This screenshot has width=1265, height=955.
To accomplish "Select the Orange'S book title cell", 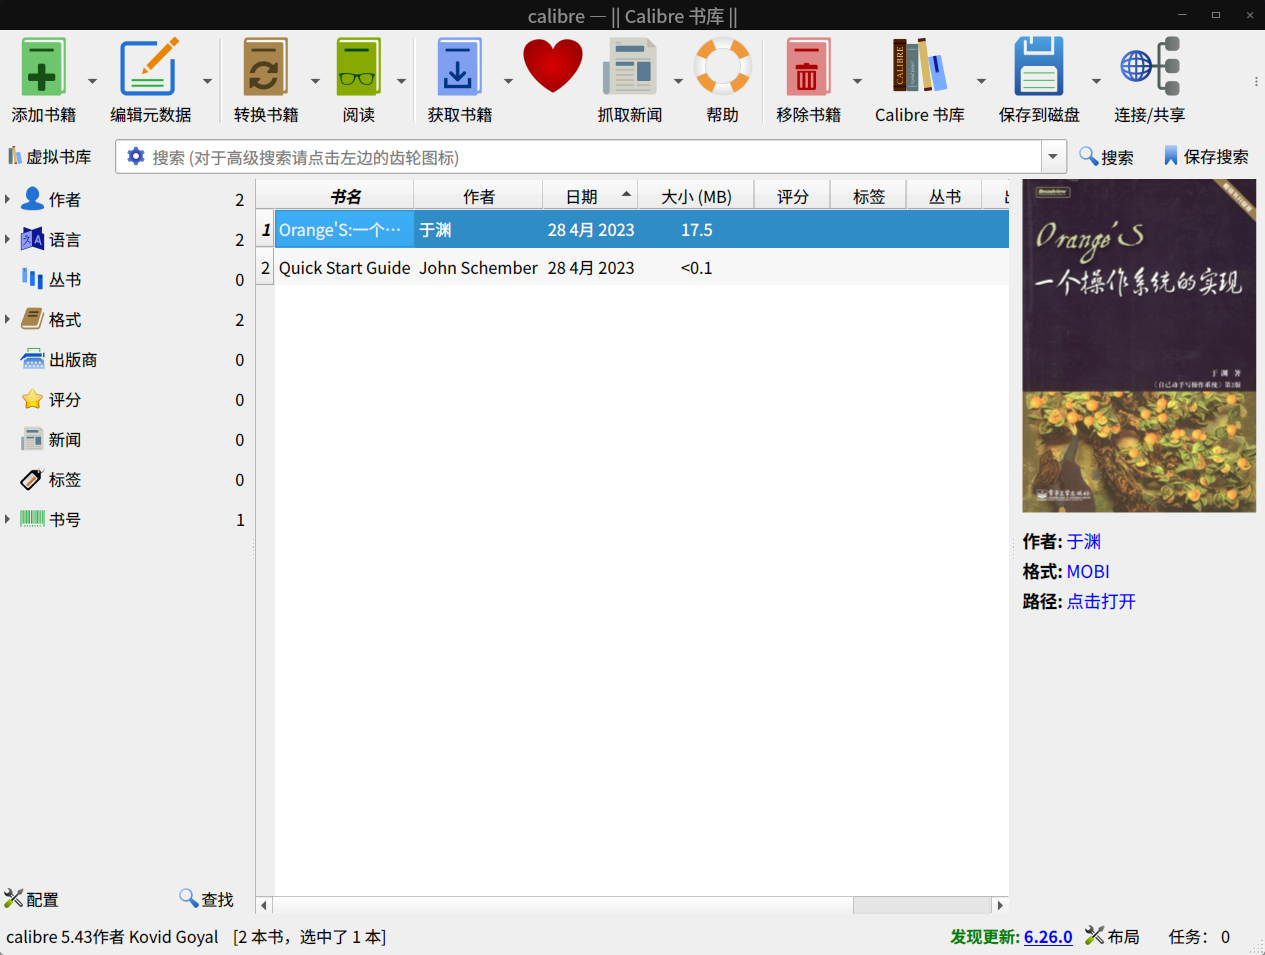I will [x=344, y=230].
